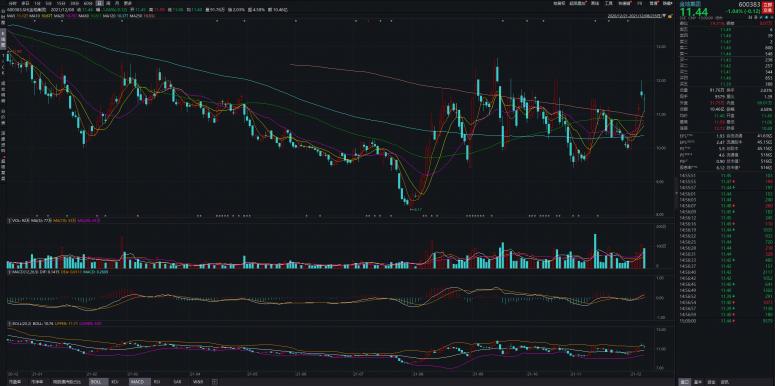Screen dimensions: 775x386
Task: Open the date range filter dropdown arrow
Action: point(663,16)
